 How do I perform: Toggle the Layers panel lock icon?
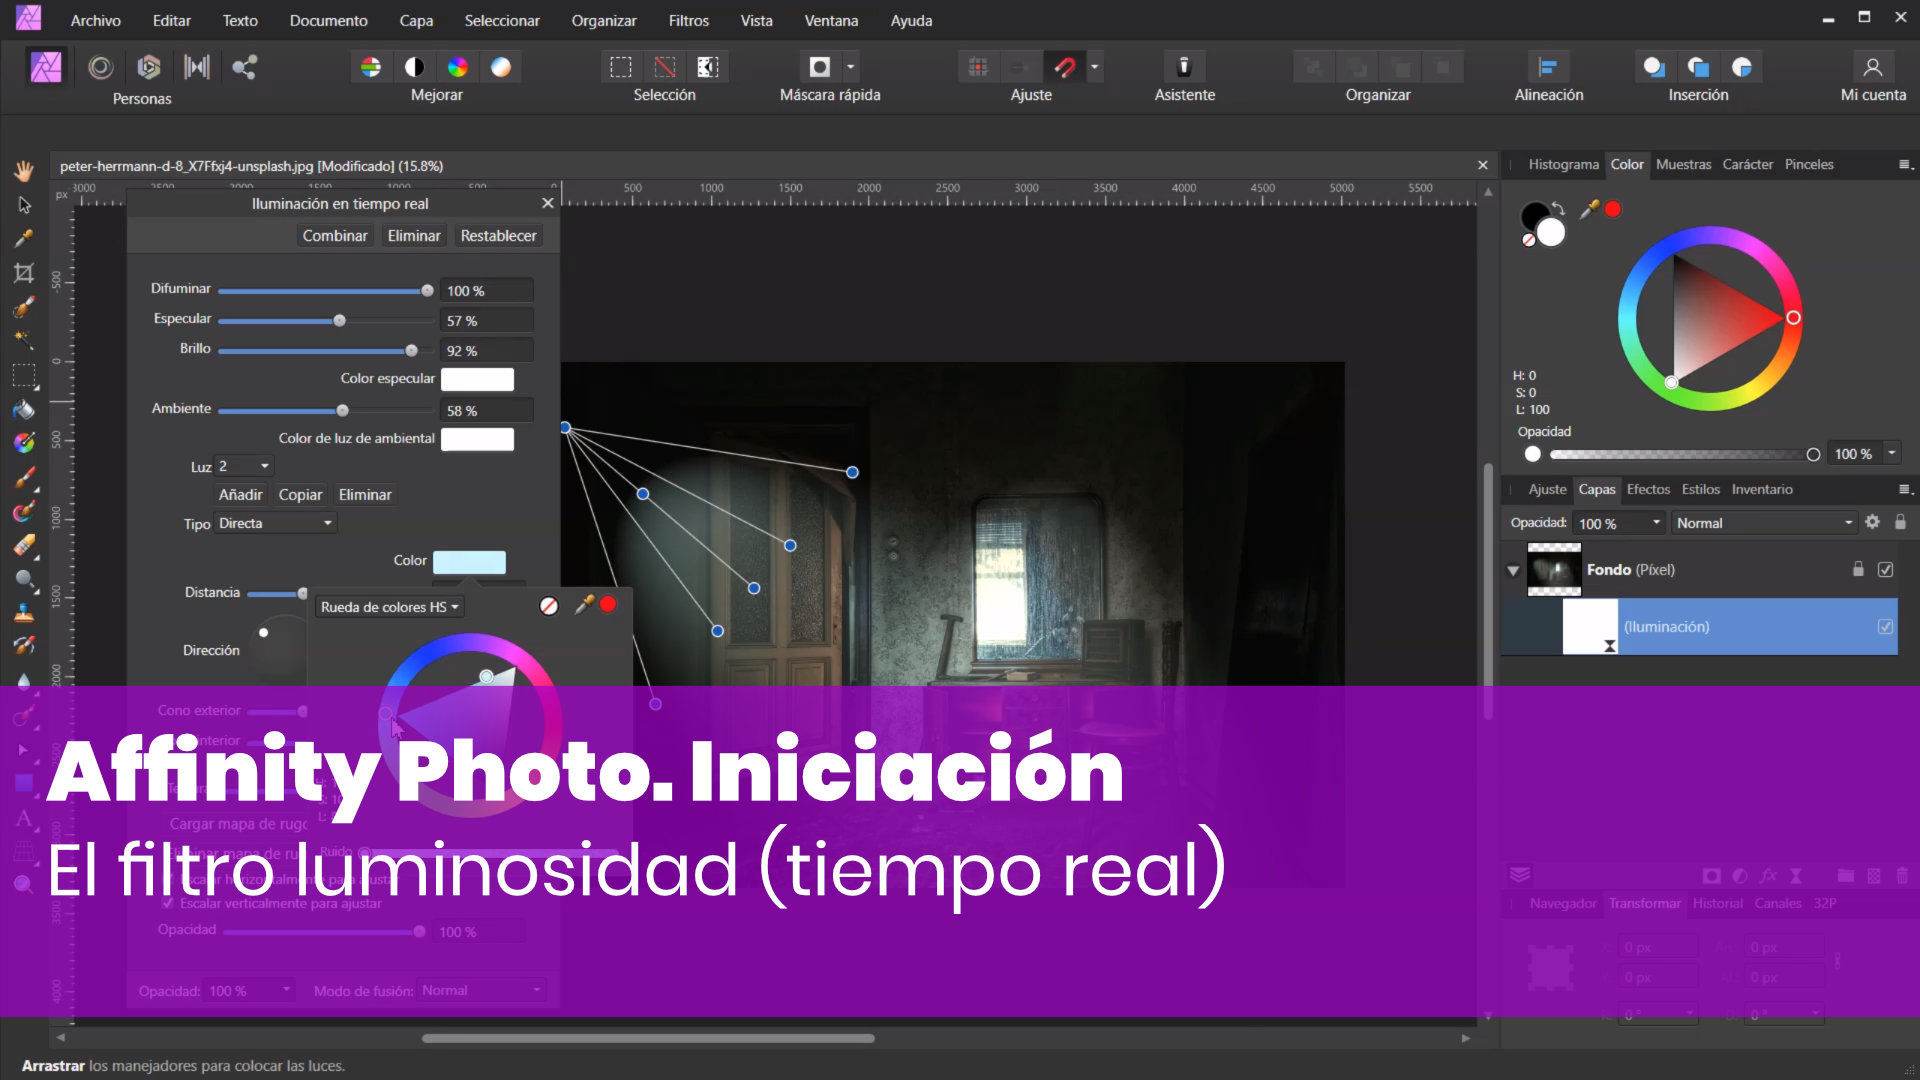(x=1900, y=522)
